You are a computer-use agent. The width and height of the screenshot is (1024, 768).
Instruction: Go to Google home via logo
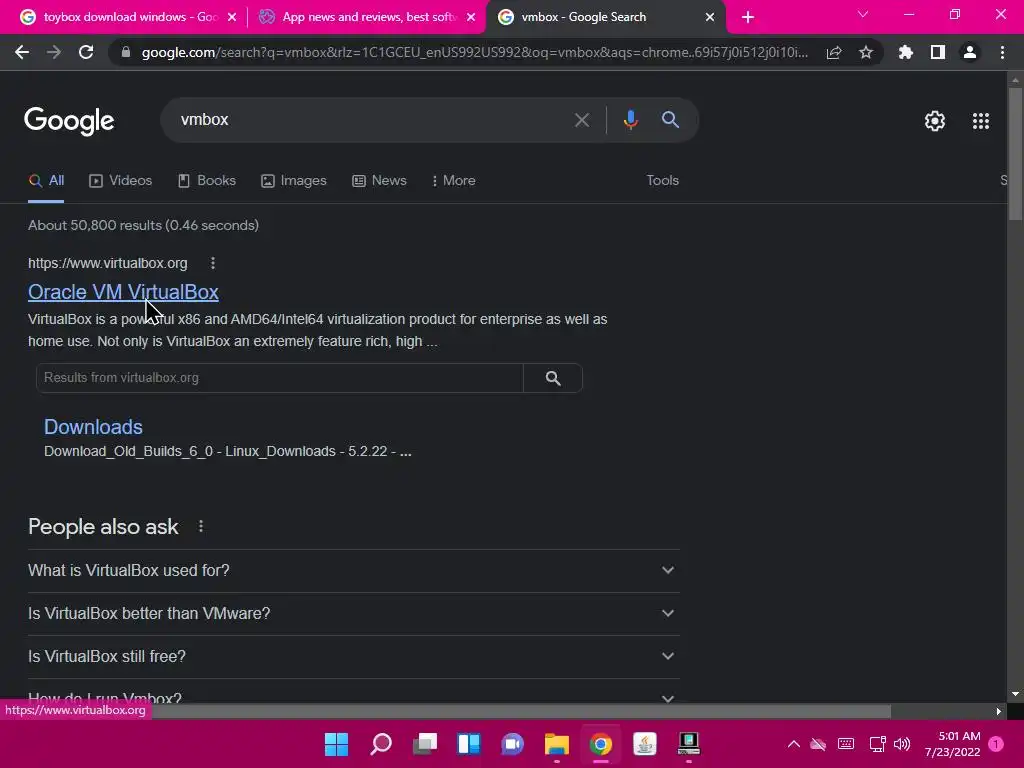(x=69, y=121)
